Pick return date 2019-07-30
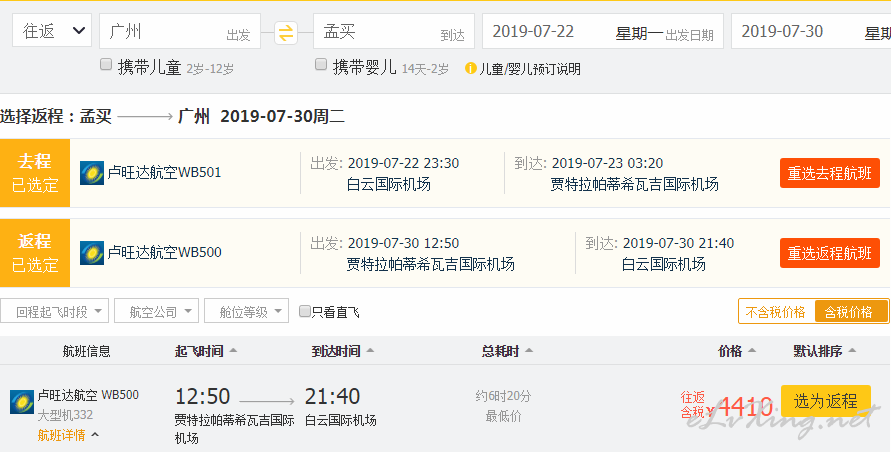 (811, 31)
